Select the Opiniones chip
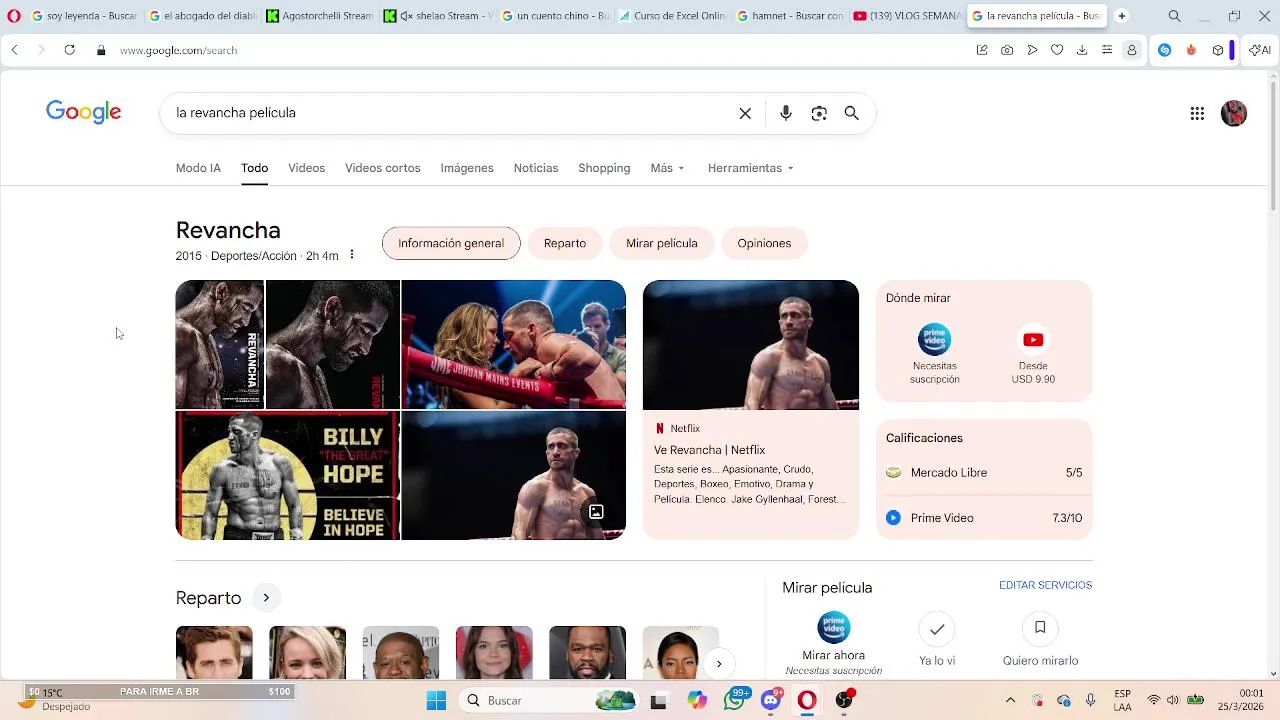The height and width of the screenshot is (720, 1280). click(764, 243)
